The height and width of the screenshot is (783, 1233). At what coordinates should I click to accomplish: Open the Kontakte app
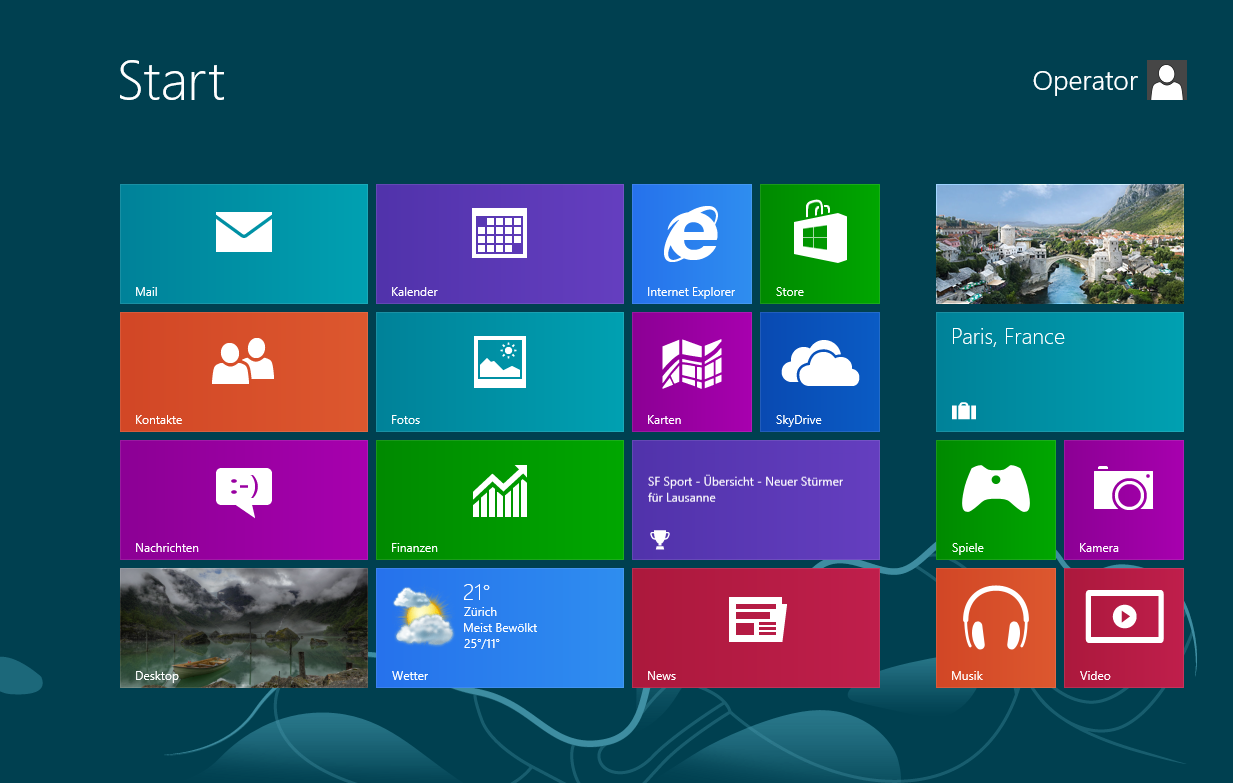[x=243, y=371]
